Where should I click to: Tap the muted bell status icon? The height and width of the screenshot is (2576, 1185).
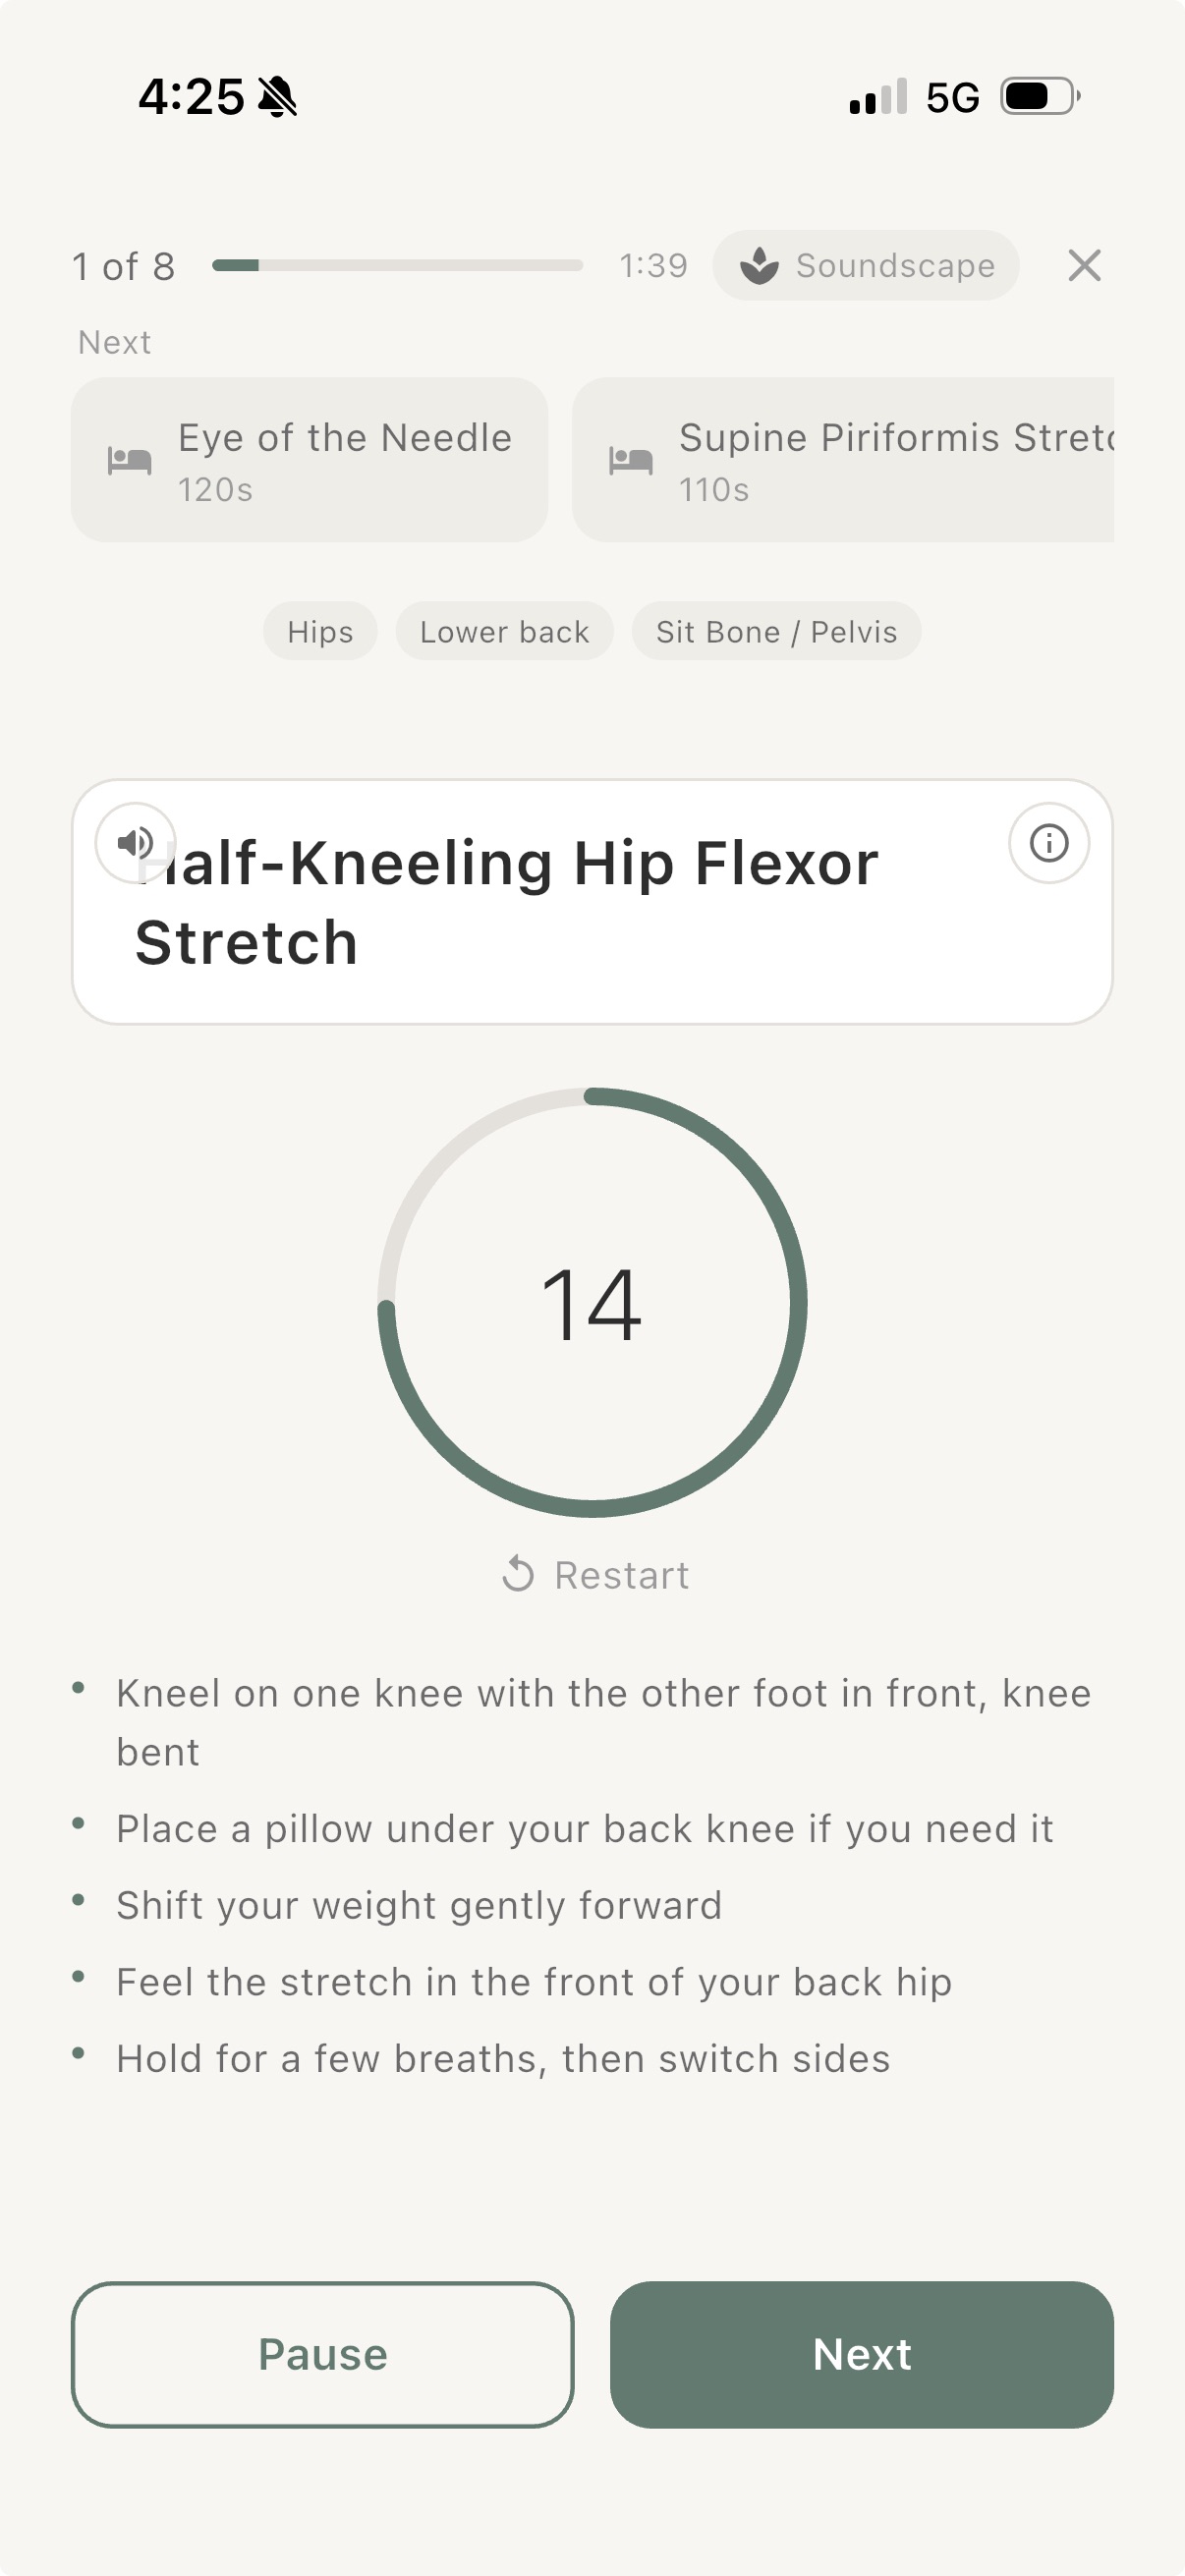pos(277,97)
